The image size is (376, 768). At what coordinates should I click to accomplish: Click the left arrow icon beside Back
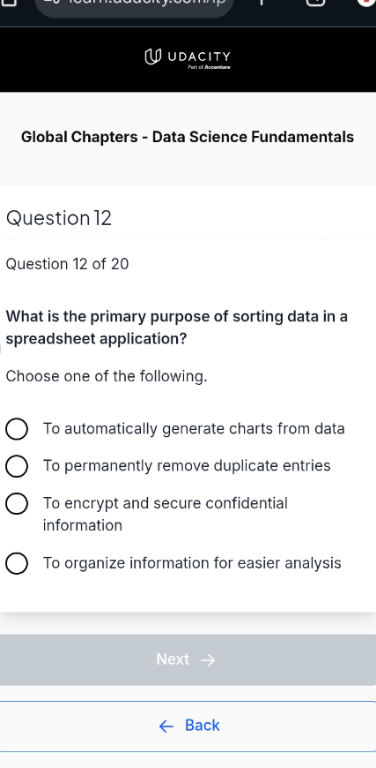[x=166, y=726]
